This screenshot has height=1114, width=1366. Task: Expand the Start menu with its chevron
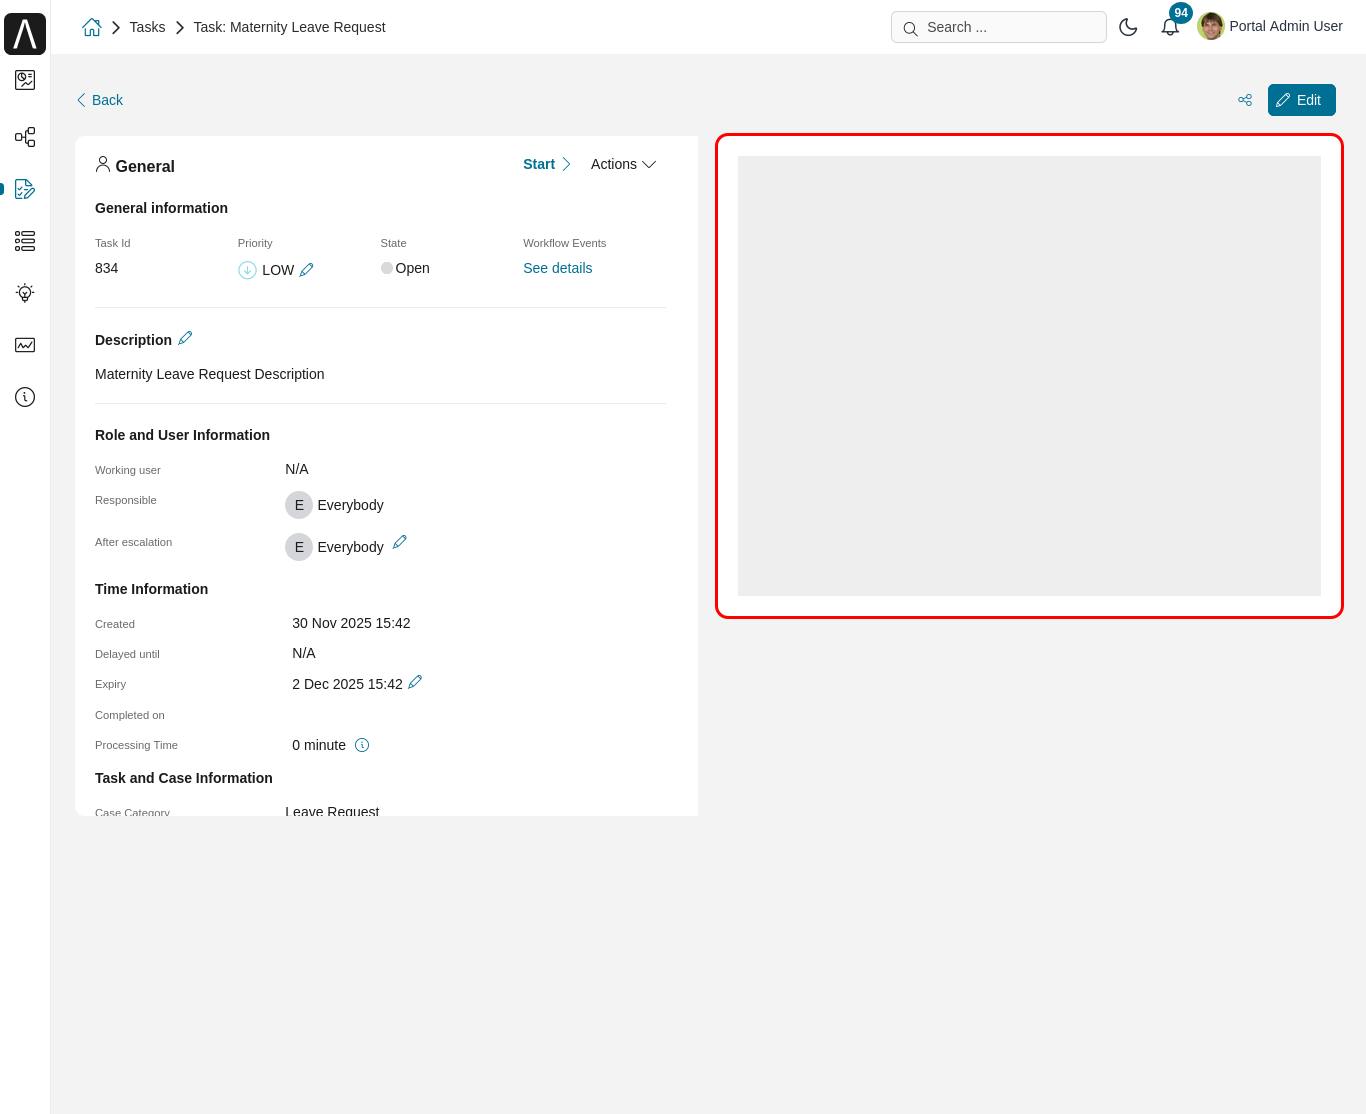(x=565, y=164)
